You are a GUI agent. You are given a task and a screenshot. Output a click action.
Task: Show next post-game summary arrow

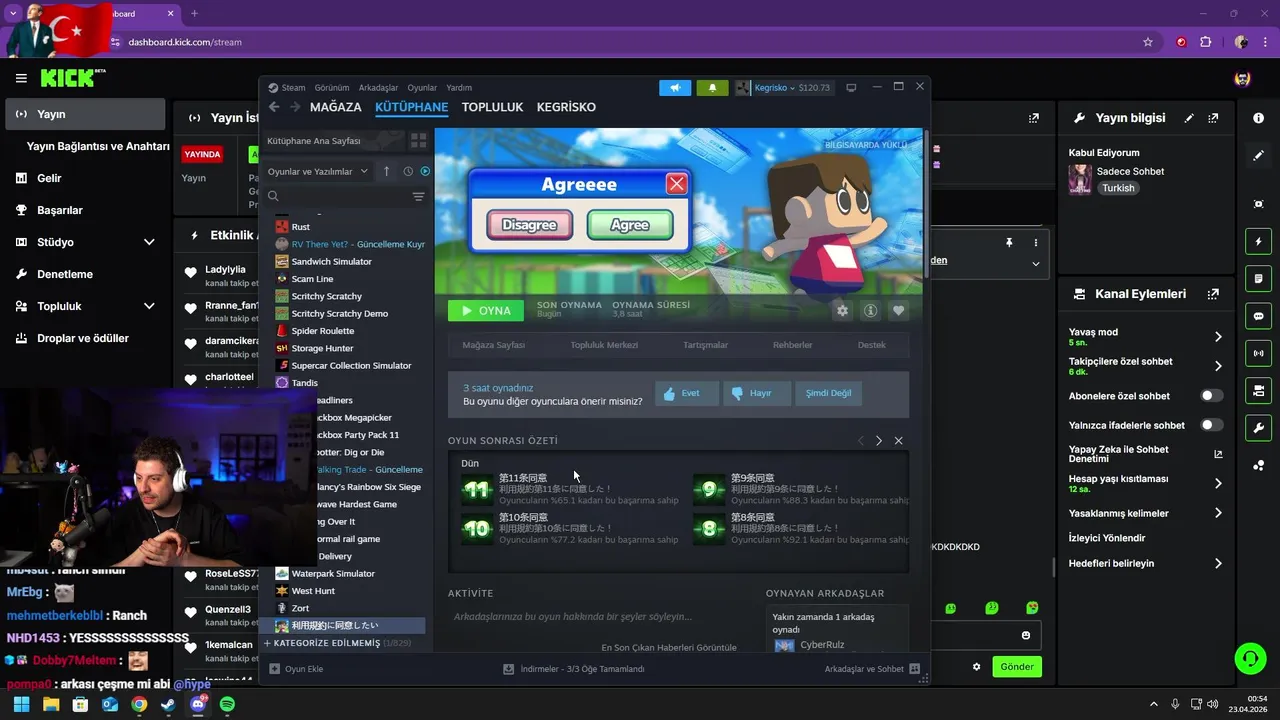pos(879,441)
